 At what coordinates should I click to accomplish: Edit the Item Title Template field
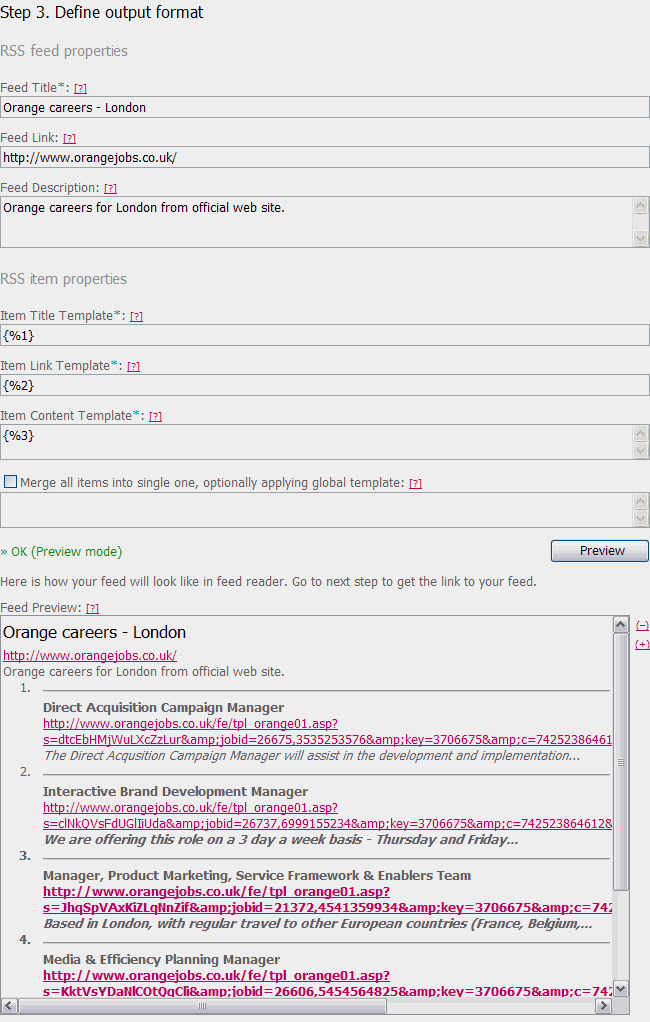(325, 335)
